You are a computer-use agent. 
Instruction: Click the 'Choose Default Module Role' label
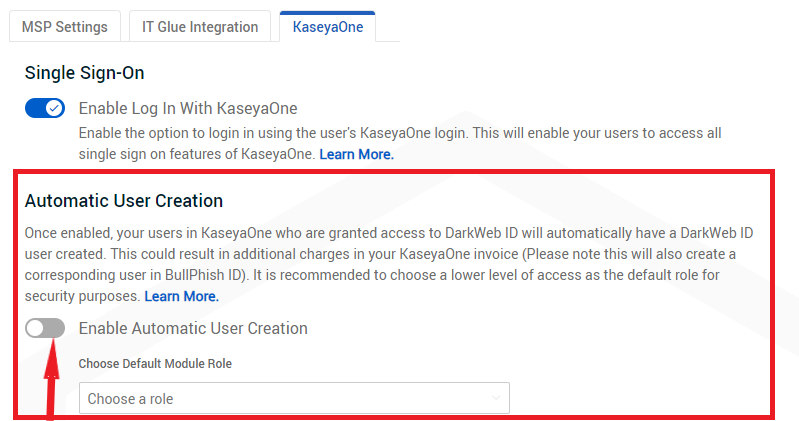[155, 363]
